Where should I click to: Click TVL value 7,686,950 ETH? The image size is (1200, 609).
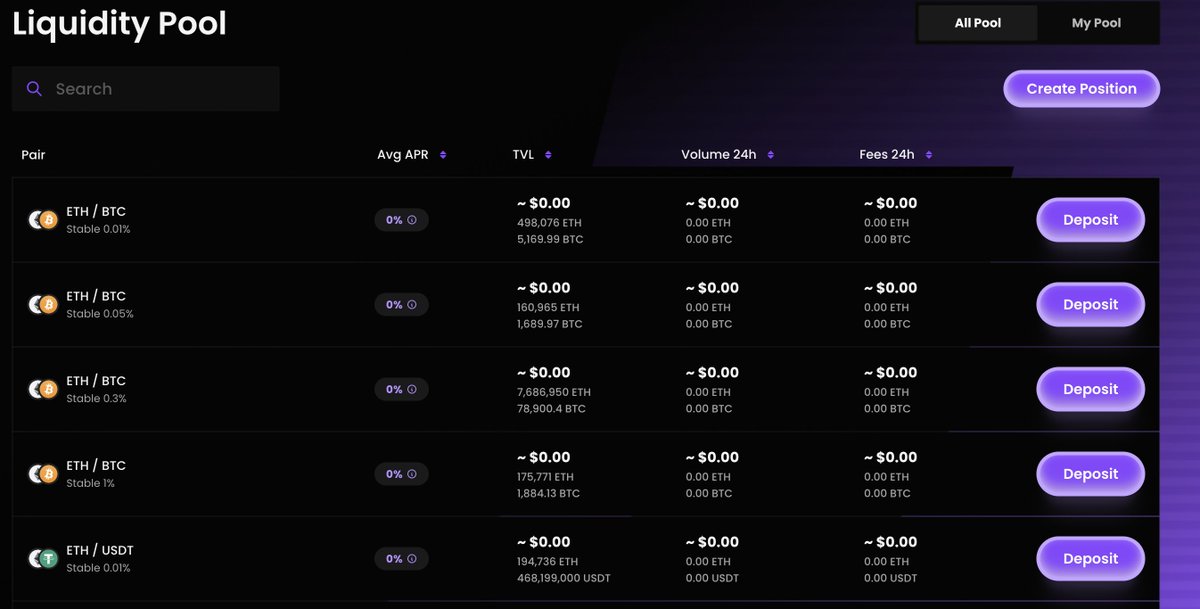[x=554, y=392]
